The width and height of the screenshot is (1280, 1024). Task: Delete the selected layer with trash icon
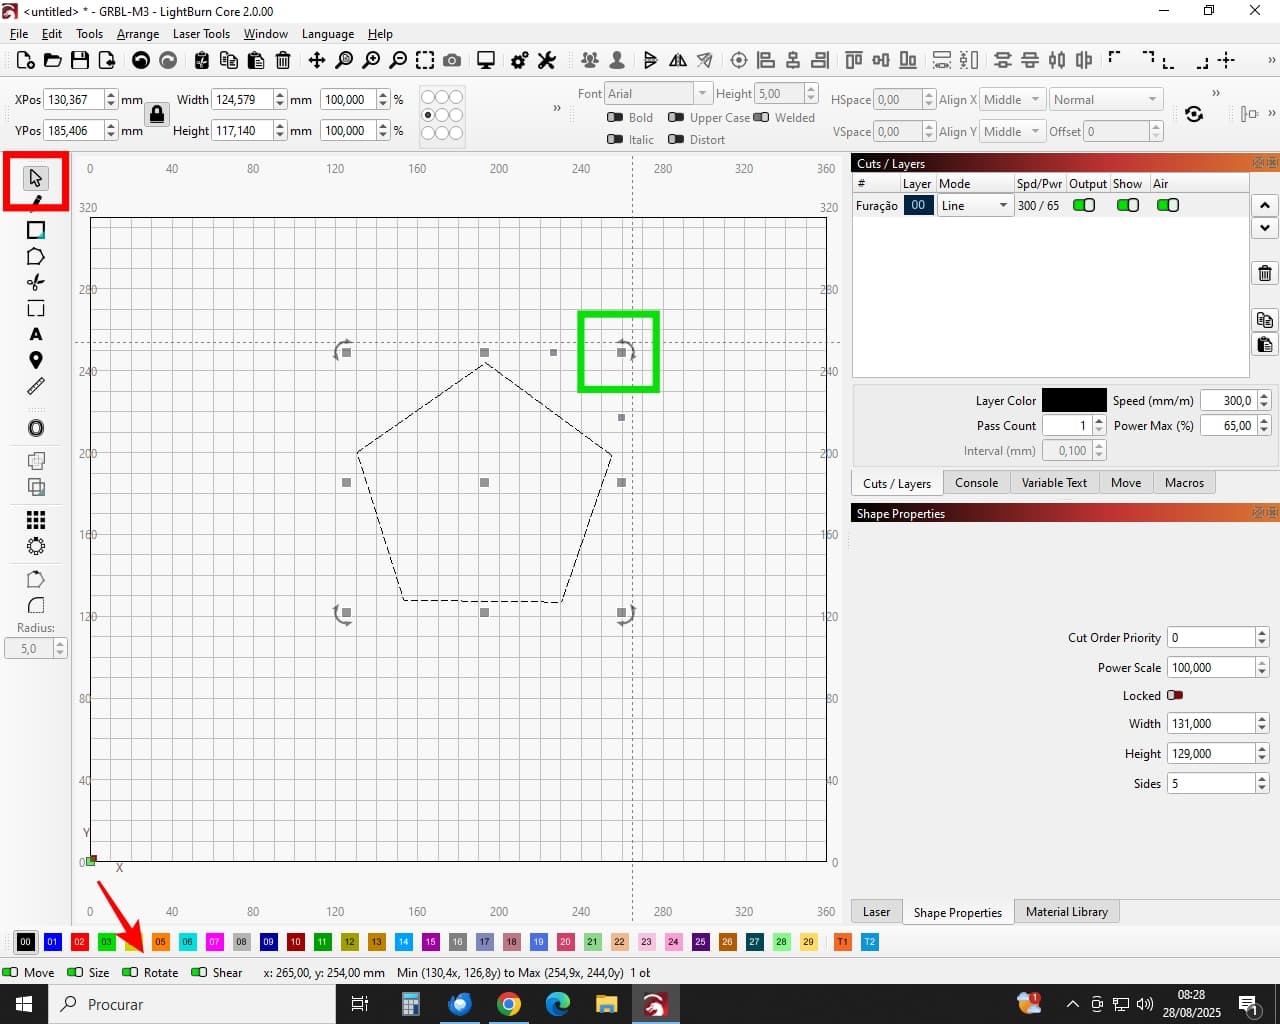point(1264,273)
